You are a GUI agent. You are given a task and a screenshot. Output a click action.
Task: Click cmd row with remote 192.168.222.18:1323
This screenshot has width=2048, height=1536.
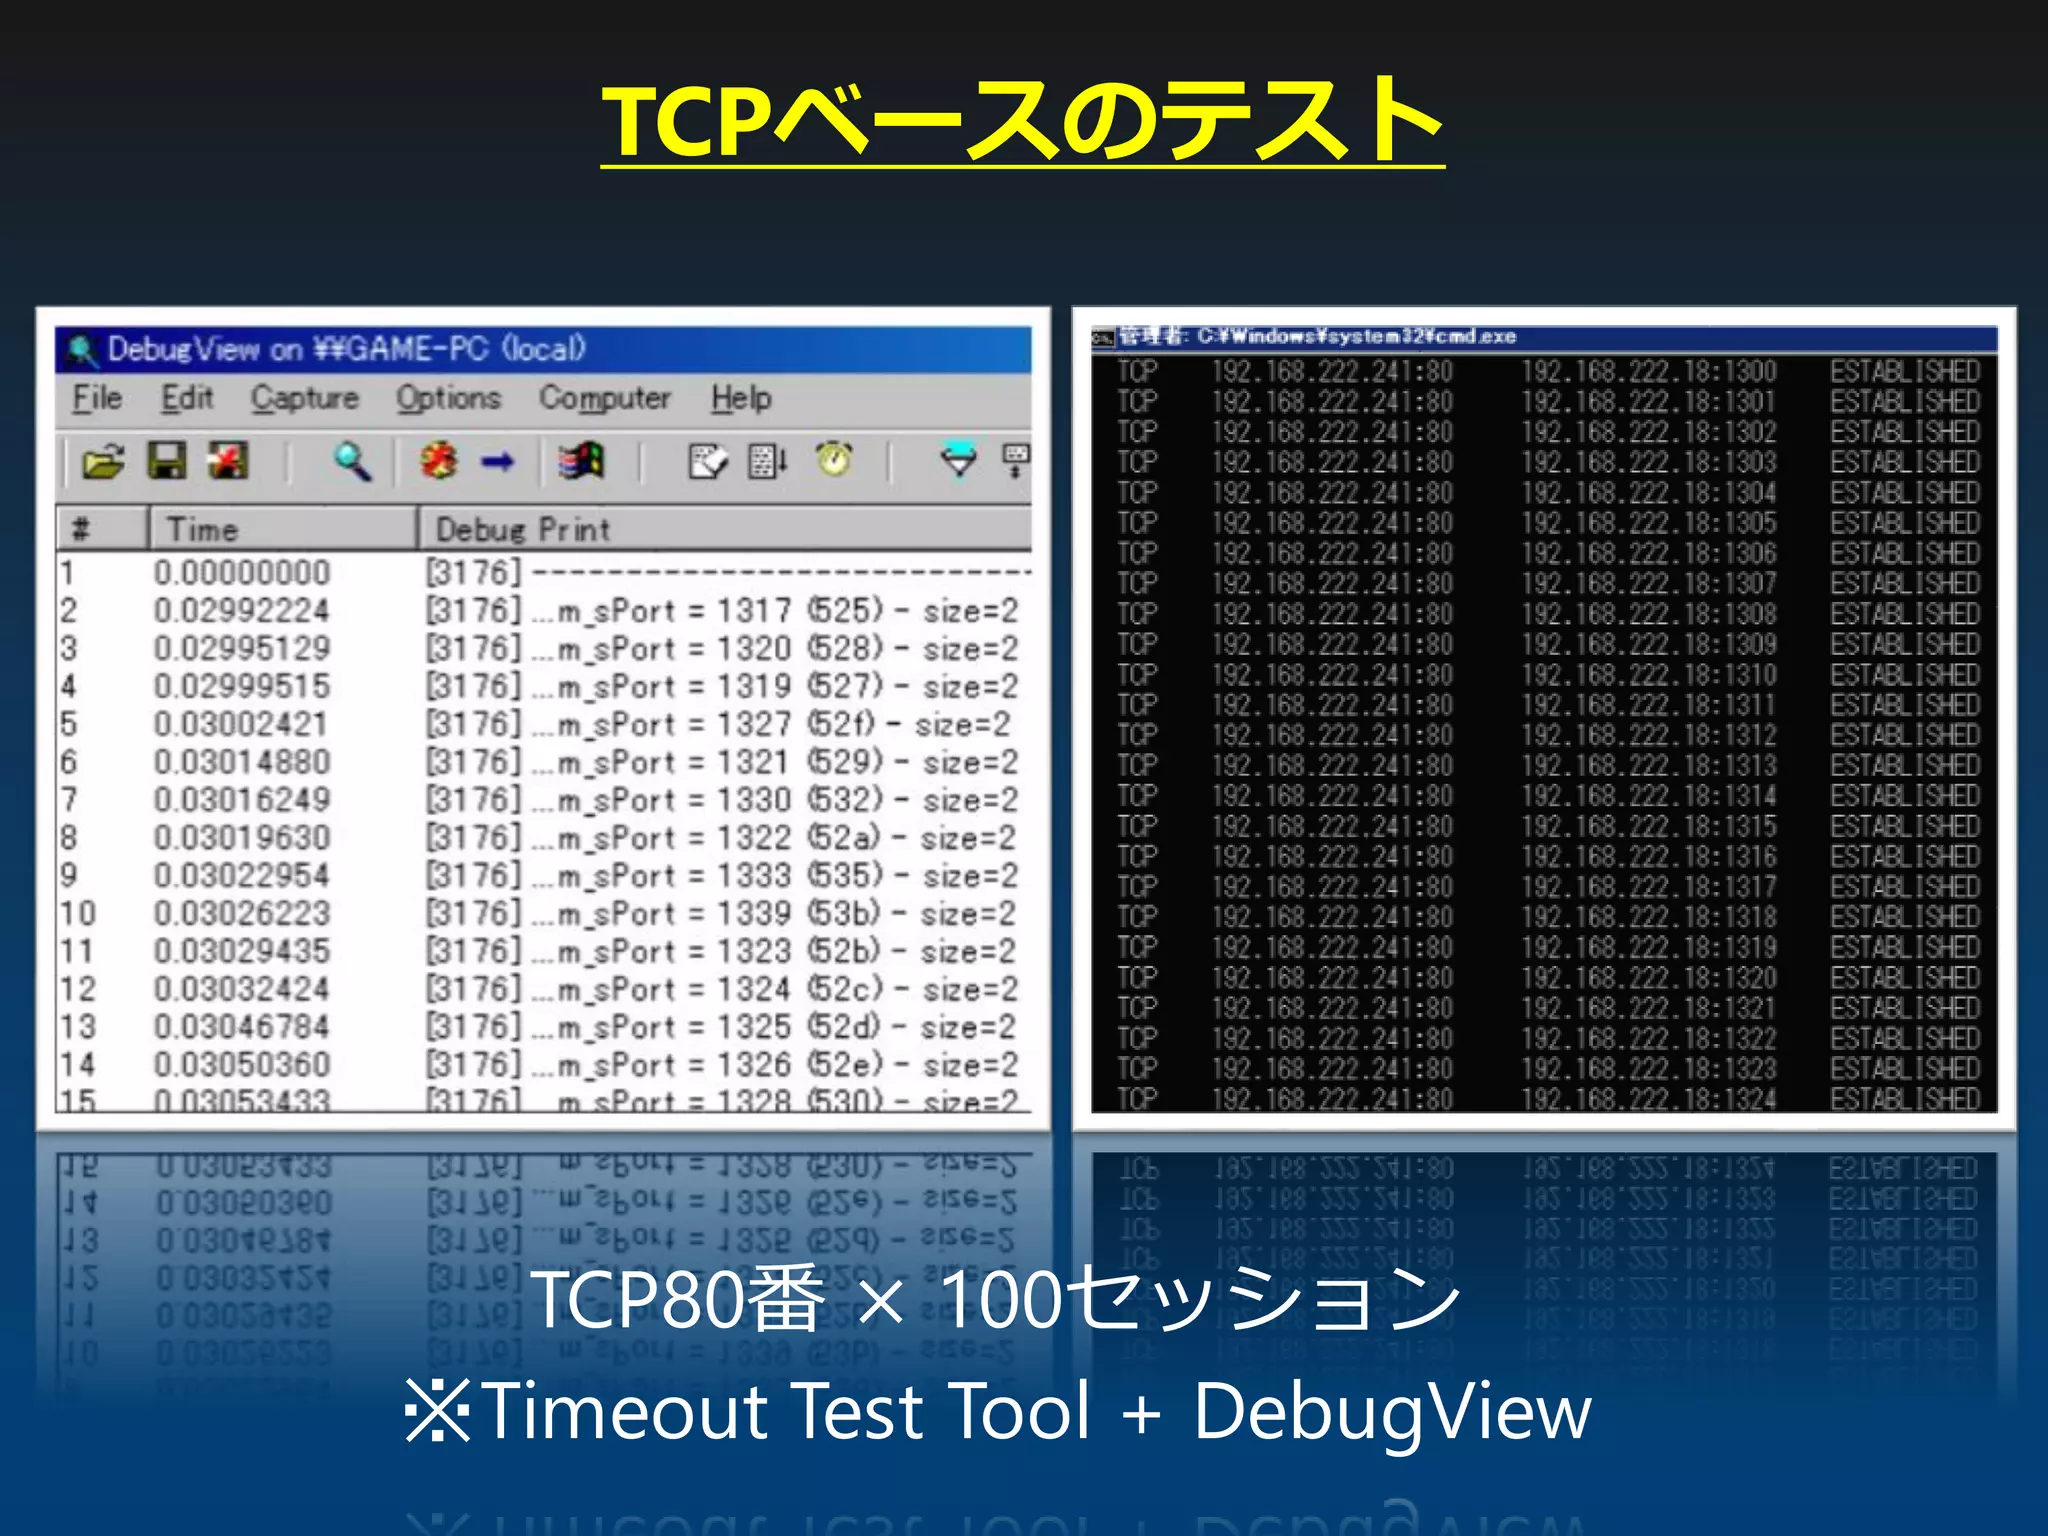pyautogui.click(x=1548, y=1068)
